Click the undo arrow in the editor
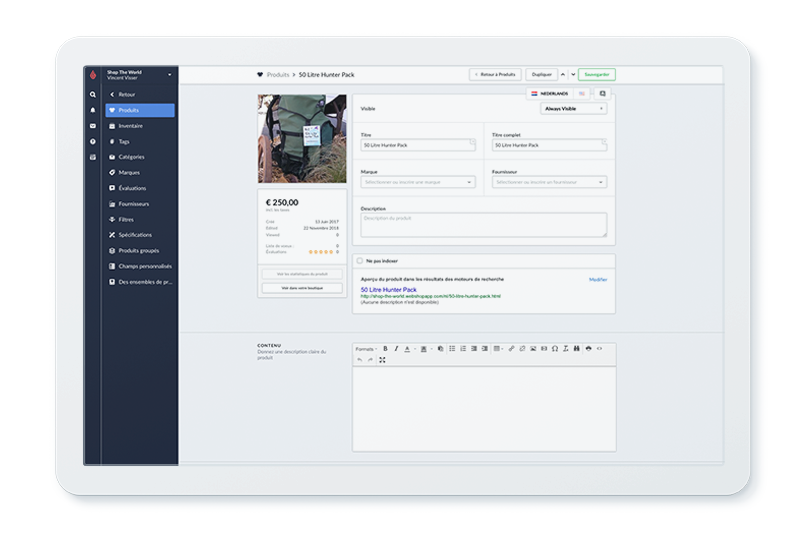This screenshot has width=800, height=550. (360, 360)
